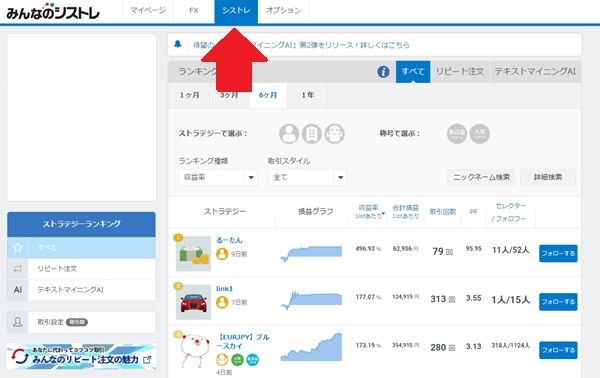Click the link1 red car thumbnail
600x378 pixels.
(193, 302)
